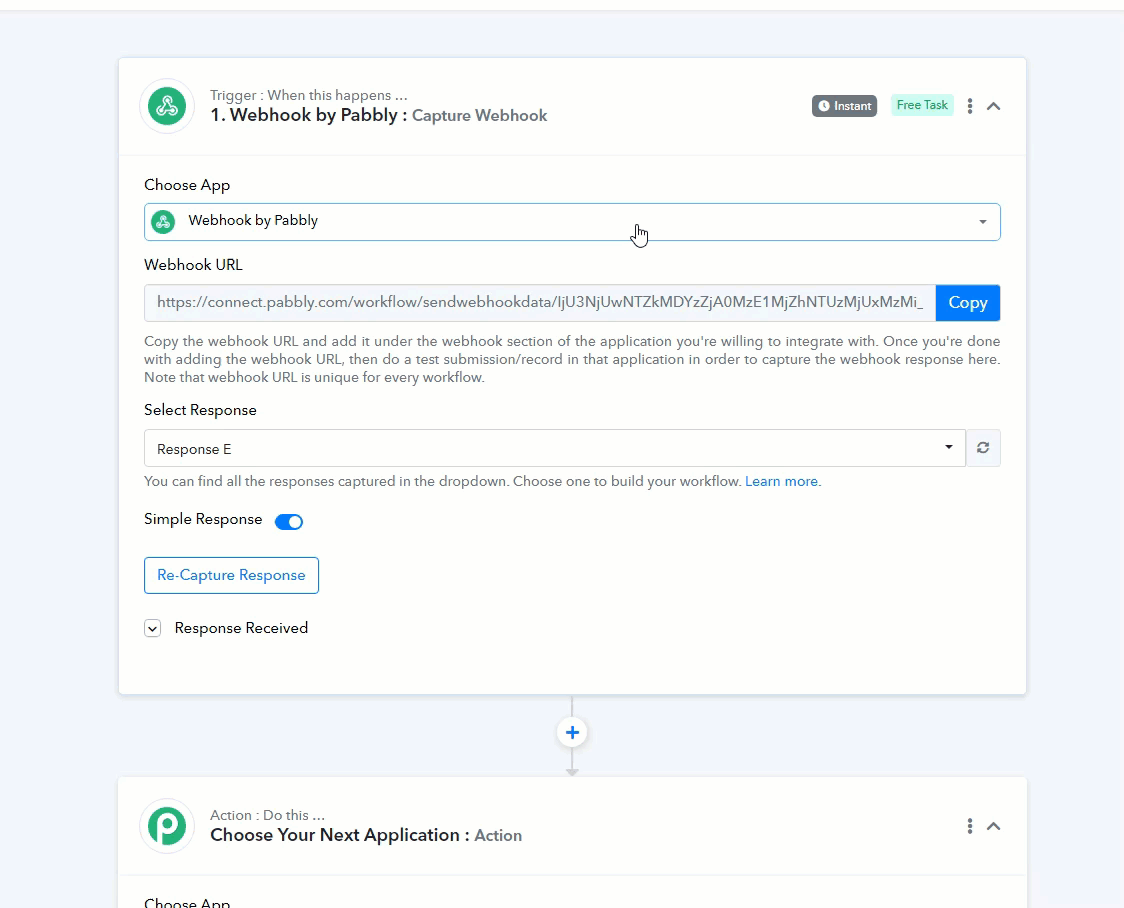The image size is (1124, 908).
Task: Toggle the Simple Response switch
Action: (x=289, y=522)
